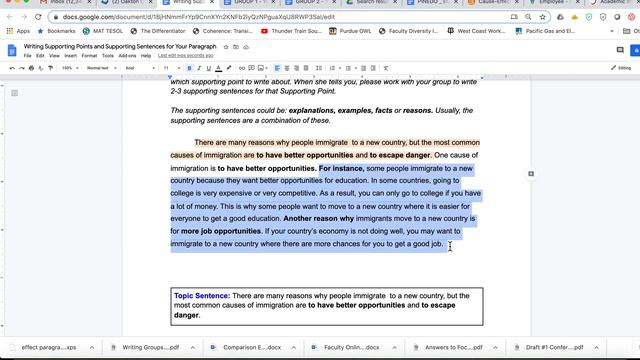
Task: Open Answers to Foc....pdf download
Action: click(x=448, y=347)
